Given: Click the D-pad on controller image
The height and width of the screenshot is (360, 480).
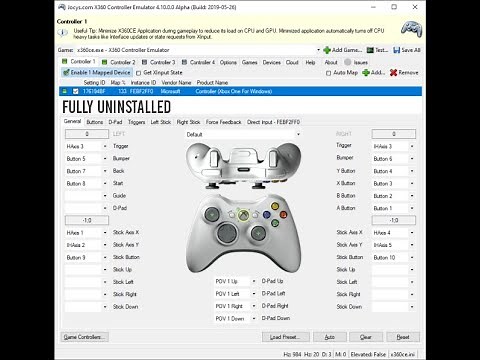Looking at the screenshot, I should coord(227,233).
